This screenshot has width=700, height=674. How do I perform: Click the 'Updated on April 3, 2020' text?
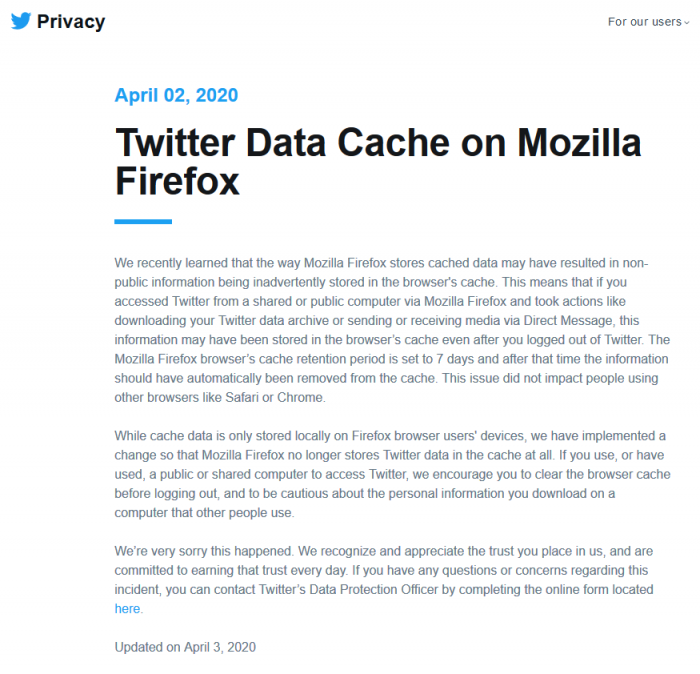[x=185, y=647]
